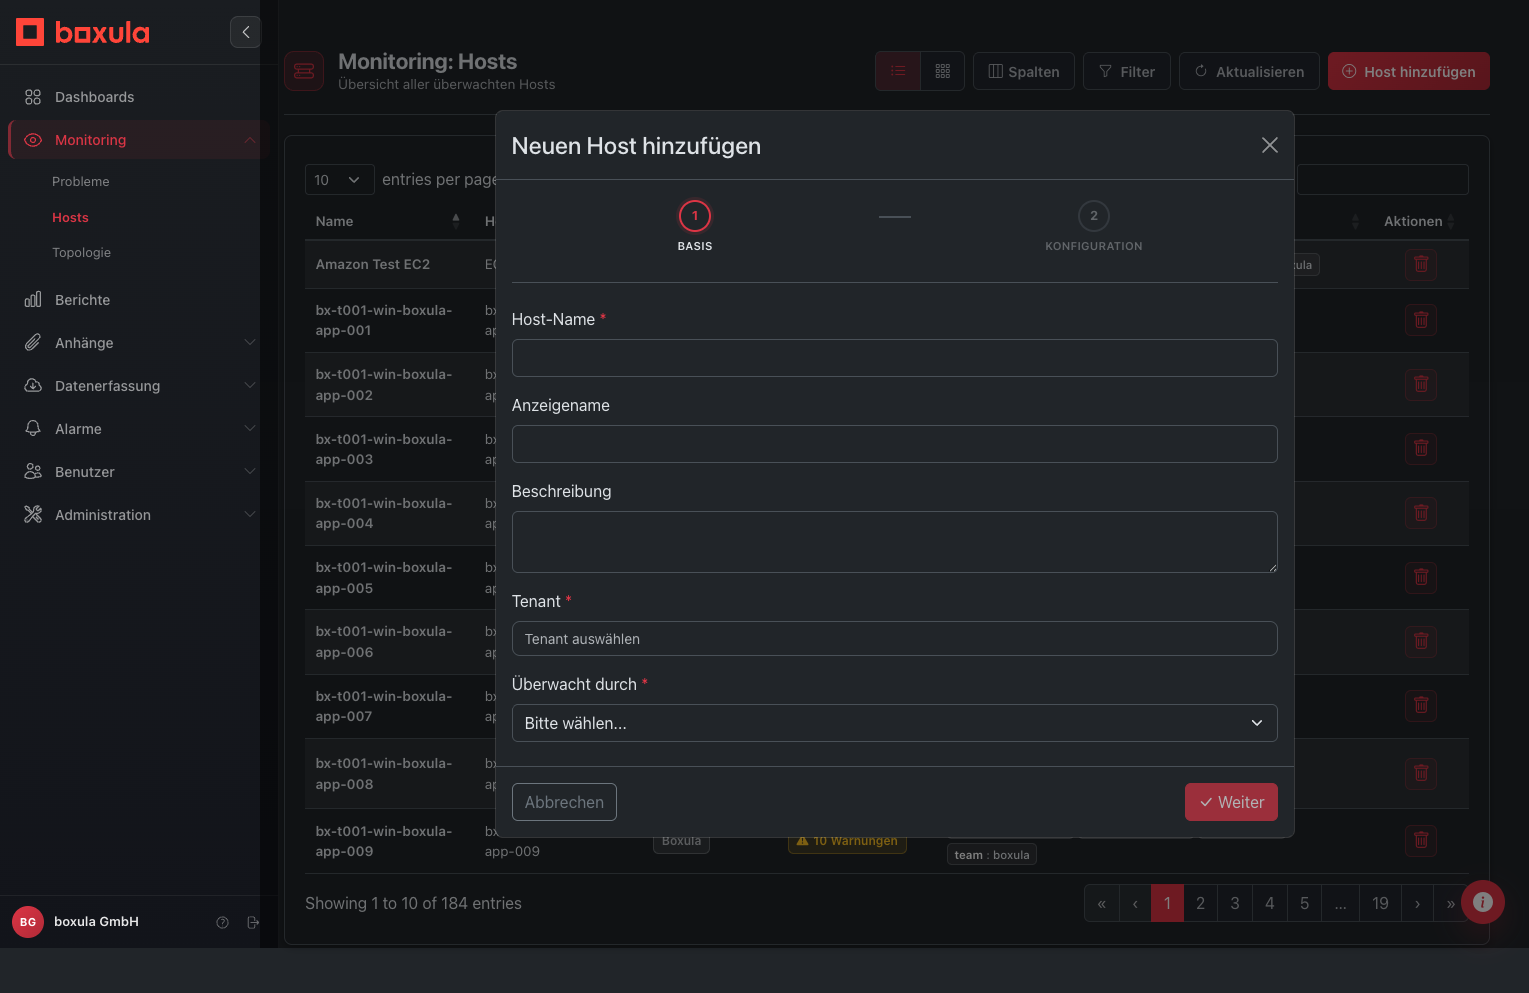This screenshot has width=1529, height=993.
Task: Click Weiter to continue
Action: 1231,802
